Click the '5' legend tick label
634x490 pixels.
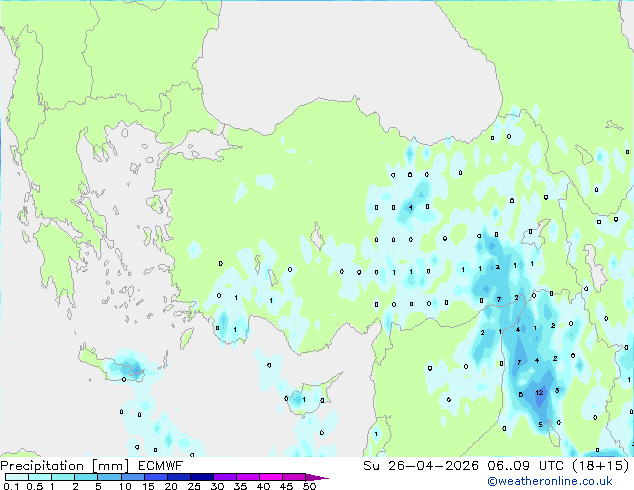pyautogui.click(x=98, y=486)
